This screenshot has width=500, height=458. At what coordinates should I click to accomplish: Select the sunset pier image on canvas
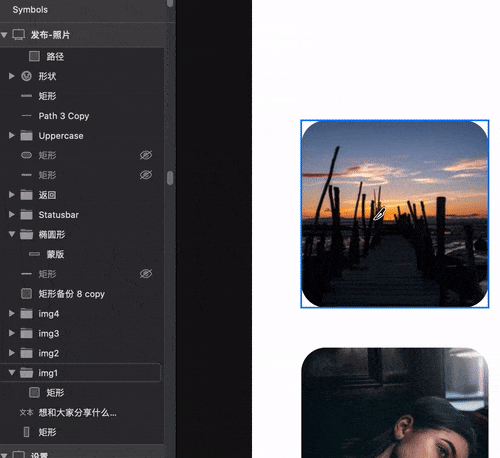pos(395,214)
